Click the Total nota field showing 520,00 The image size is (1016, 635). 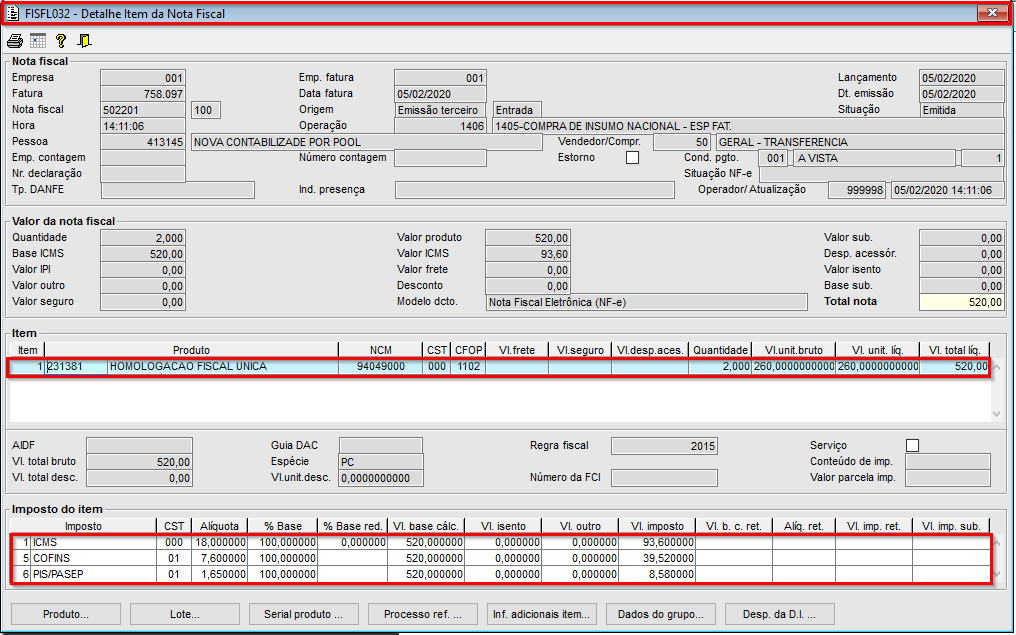point(962,302)
